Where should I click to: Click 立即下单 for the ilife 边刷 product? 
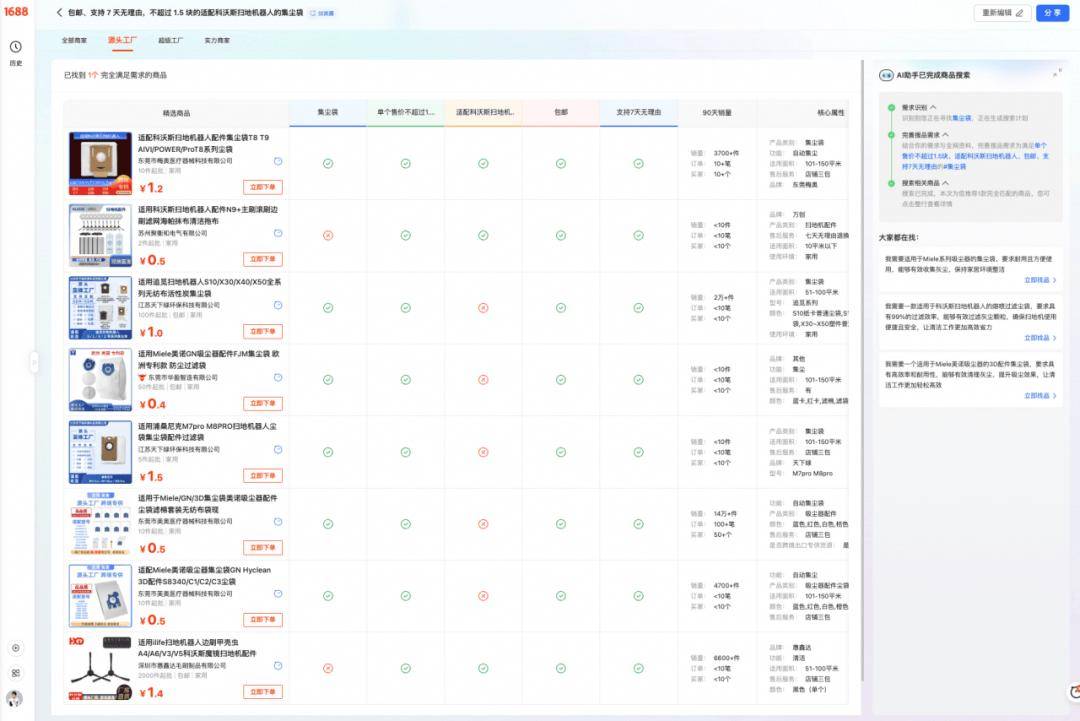pos(262,691)
